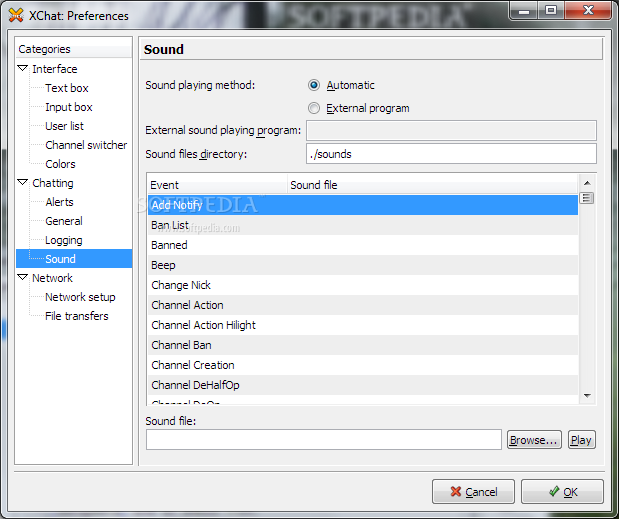The width and height of the screenshot is (619, 519).
Task: Collapse the Interface category tree
Action: [23, 69]
